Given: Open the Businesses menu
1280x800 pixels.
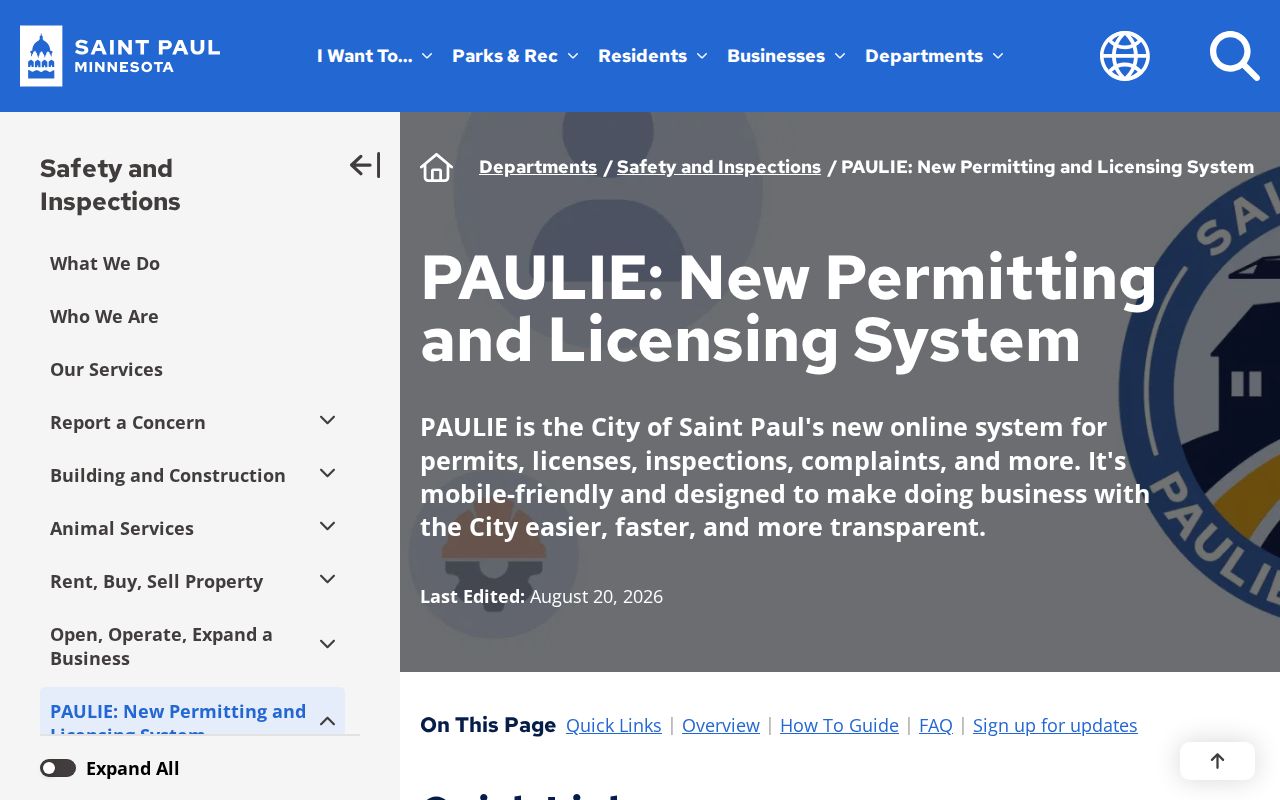Looking at the screenshot, I should (786, 56).
